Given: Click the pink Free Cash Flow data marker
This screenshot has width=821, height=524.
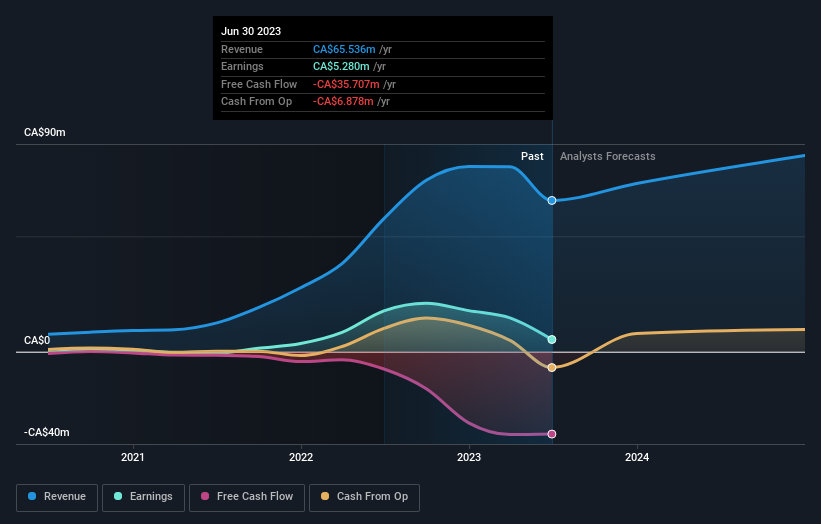Looking at the screenshot, I should tap(552, 434).
